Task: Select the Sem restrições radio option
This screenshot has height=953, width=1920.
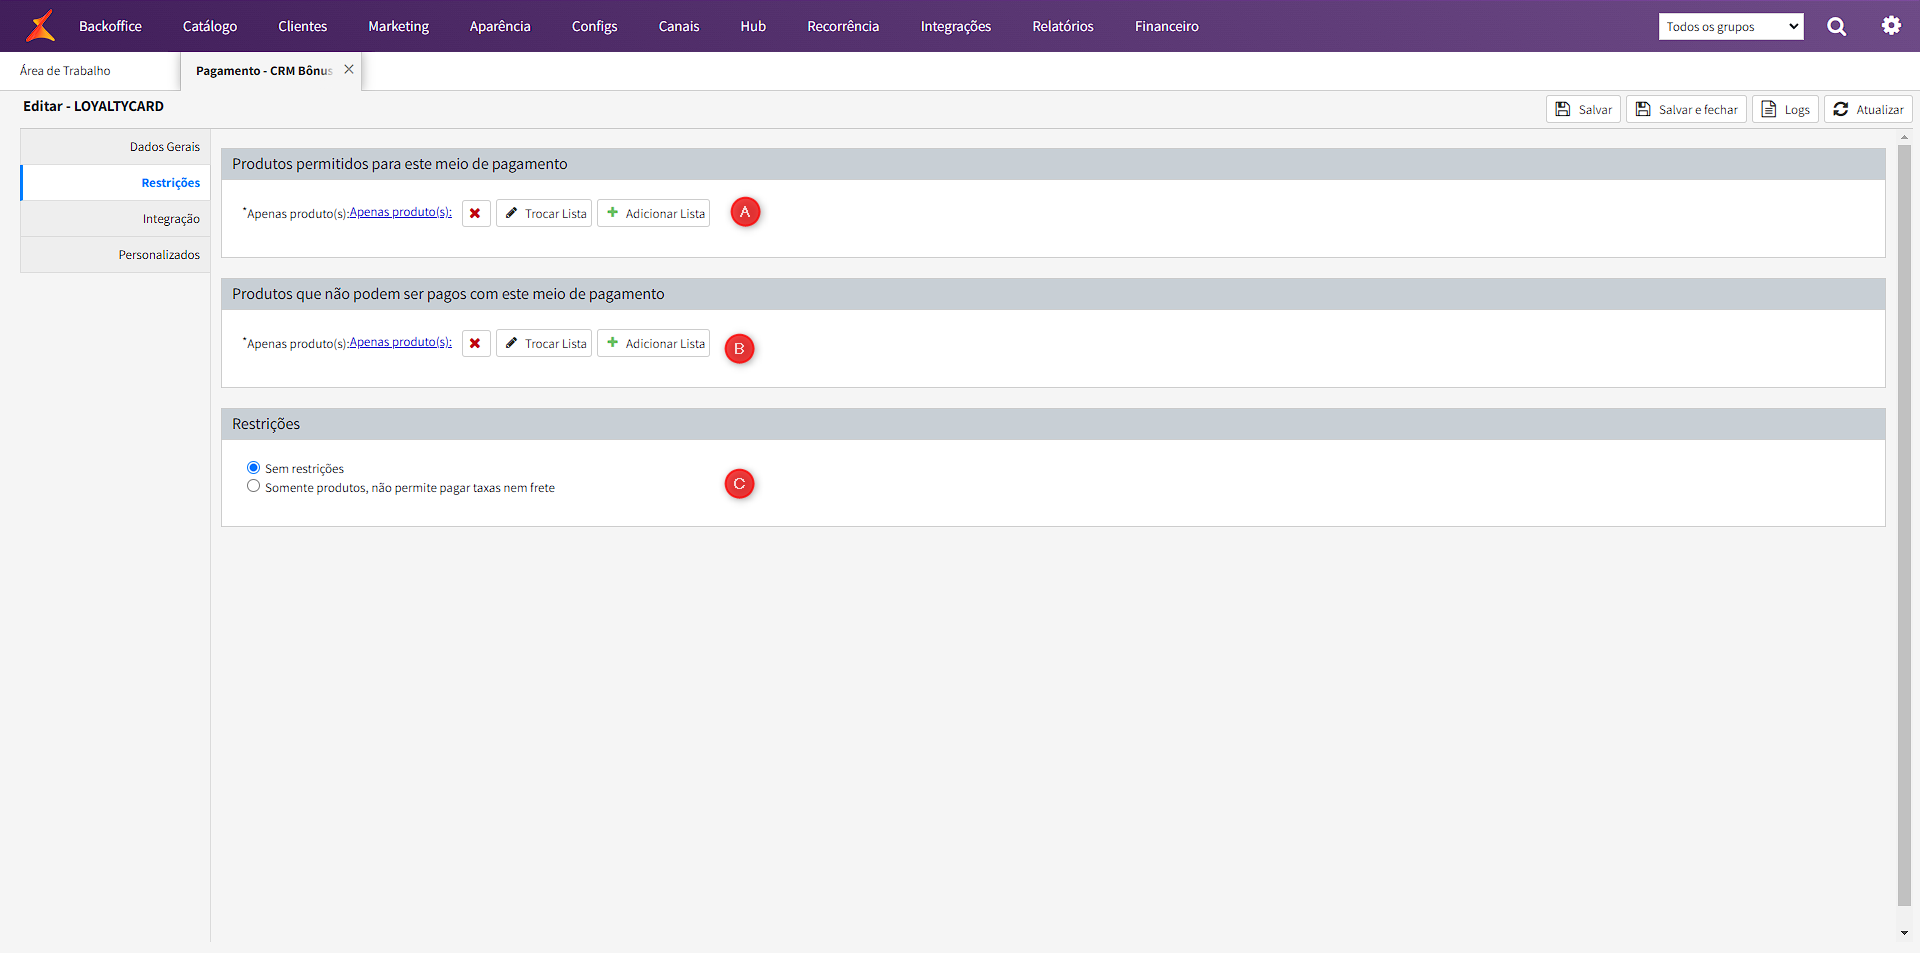Action: point(253,468)
